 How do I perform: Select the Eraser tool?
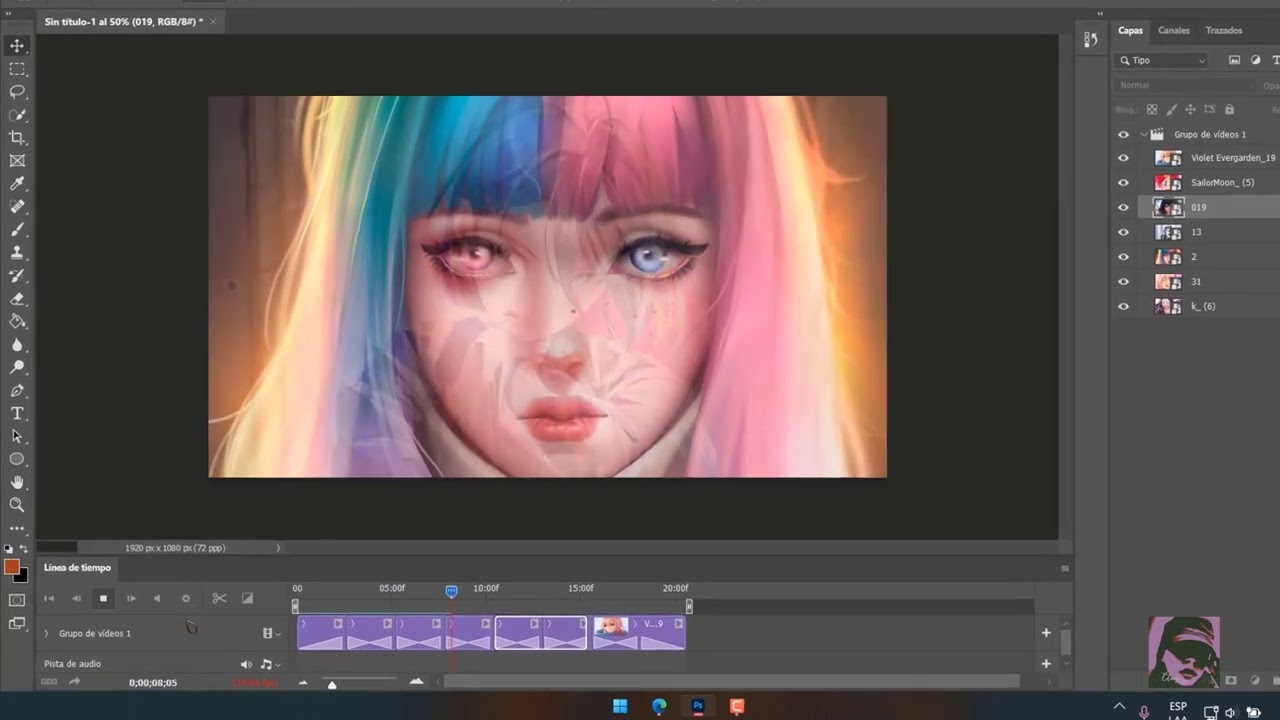tap(17, 299)
